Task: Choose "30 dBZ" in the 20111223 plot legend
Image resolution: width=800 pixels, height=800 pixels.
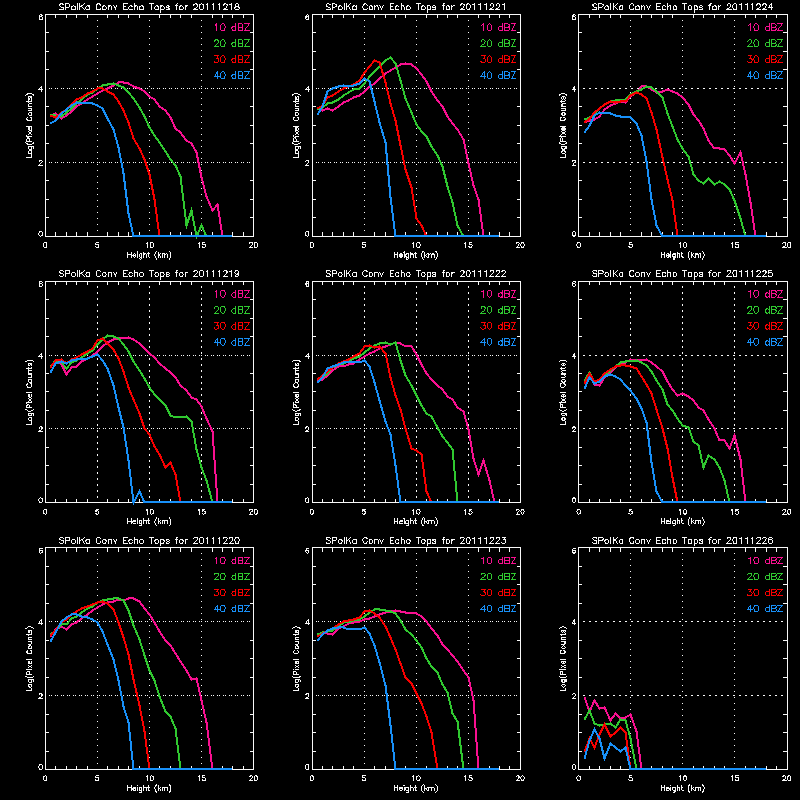Action: pos(498,593)
